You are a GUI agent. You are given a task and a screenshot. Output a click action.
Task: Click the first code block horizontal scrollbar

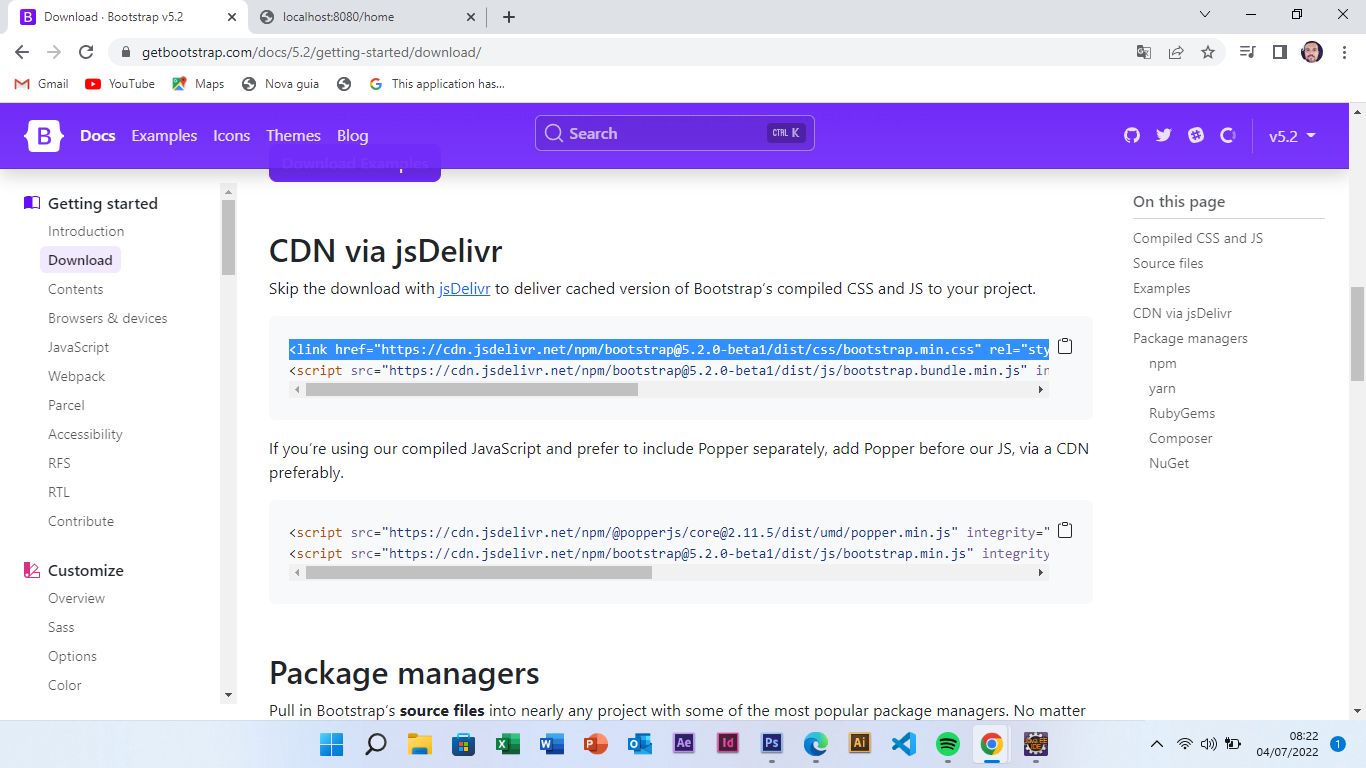[472, 389]
